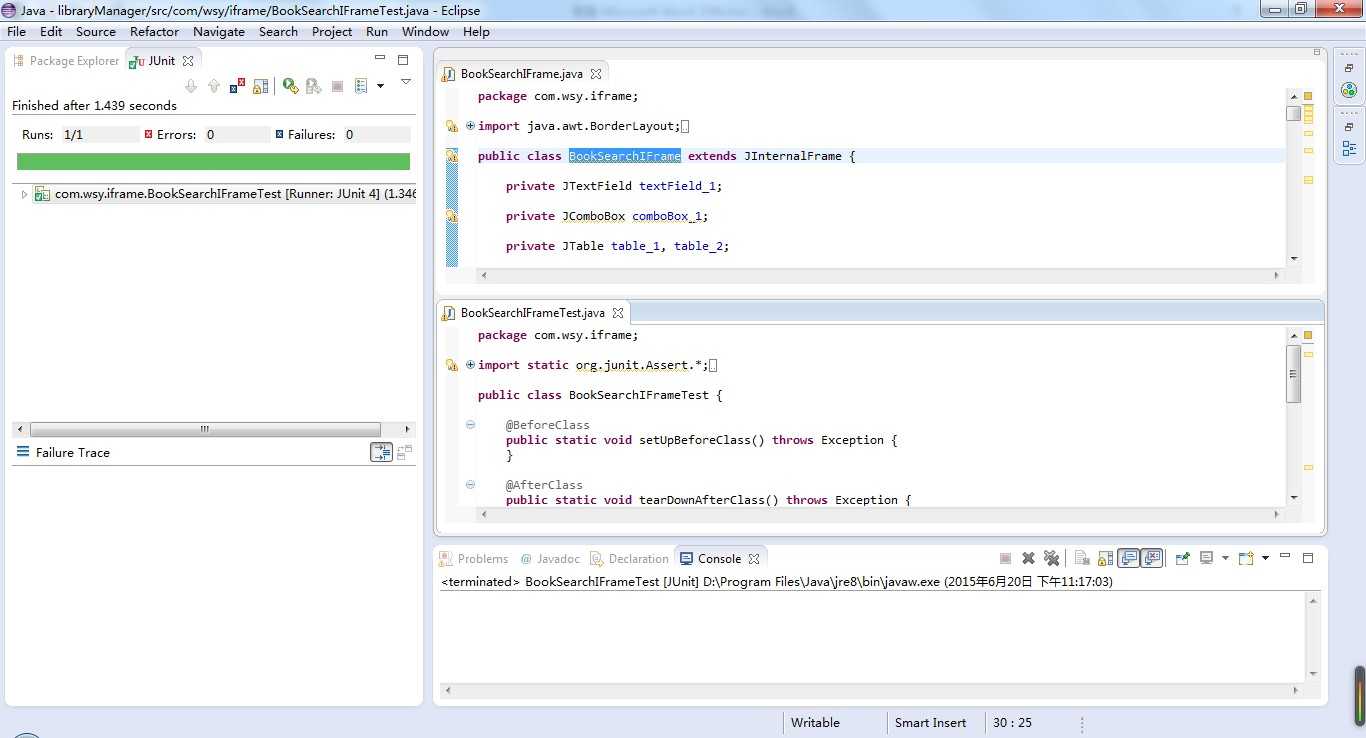
Task: Click the @BeforeClass annotation
Action: (548, 425)
